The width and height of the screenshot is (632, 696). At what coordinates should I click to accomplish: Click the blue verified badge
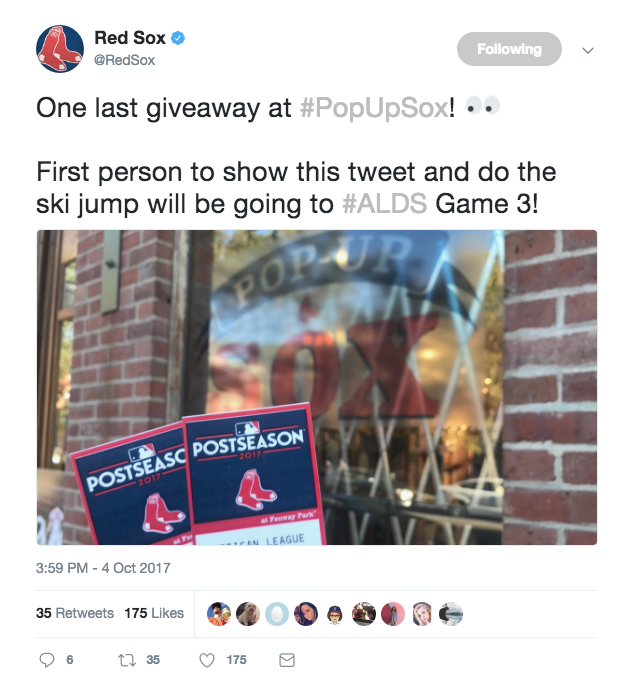pos(178,38)
